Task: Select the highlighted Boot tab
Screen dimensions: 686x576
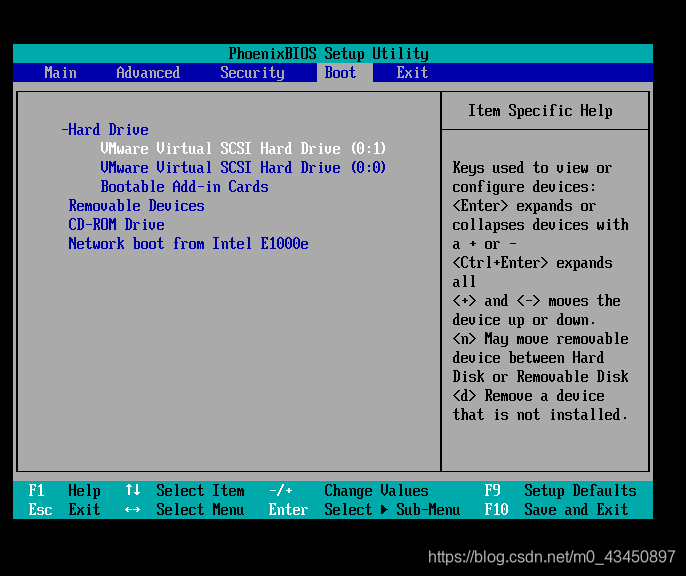Action: [344, 73]
